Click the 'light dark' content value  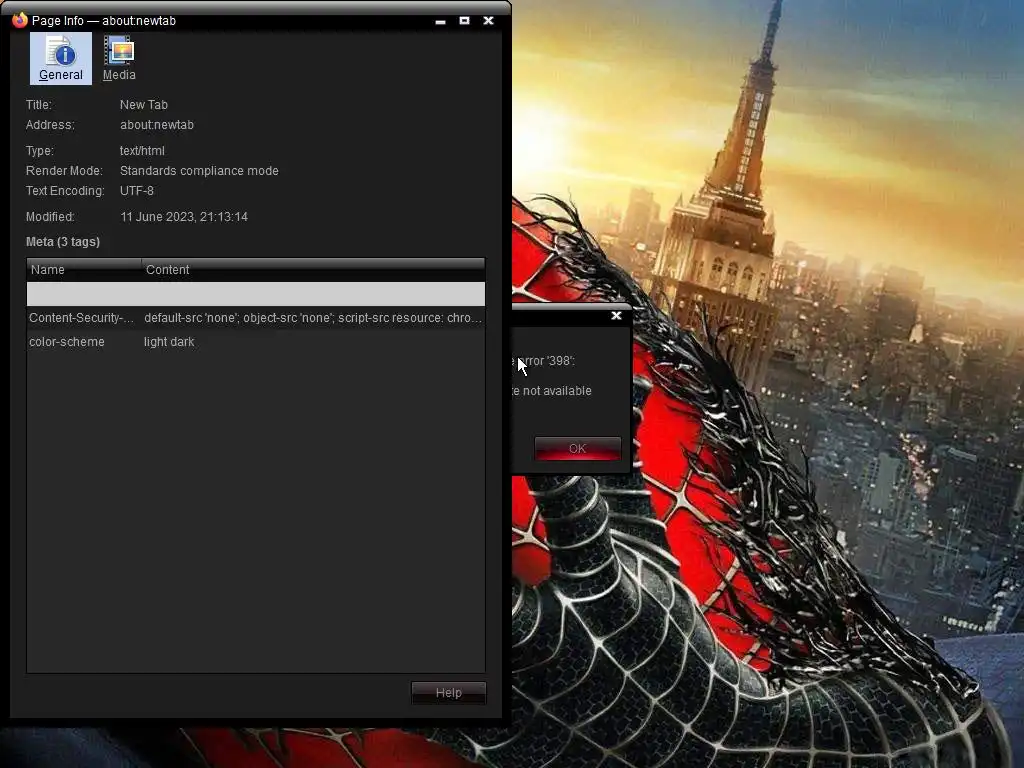click(169, 342)
